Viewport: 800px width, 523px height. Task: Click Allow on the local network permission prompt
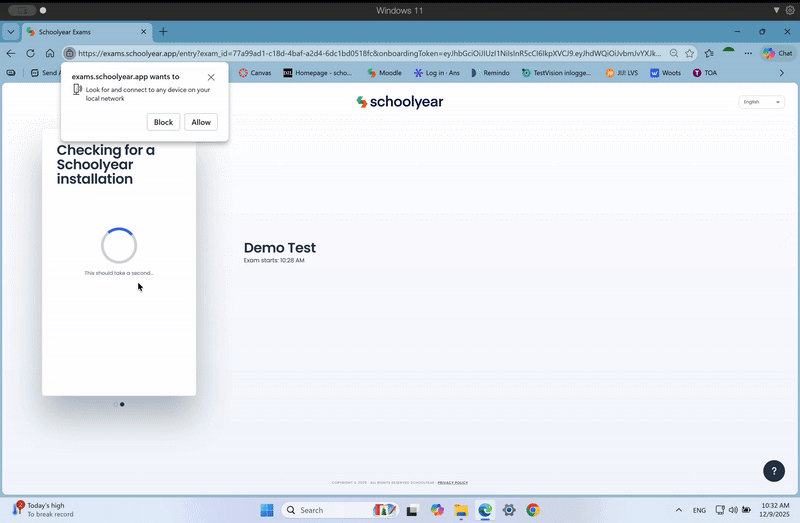[x=201, y=122]
